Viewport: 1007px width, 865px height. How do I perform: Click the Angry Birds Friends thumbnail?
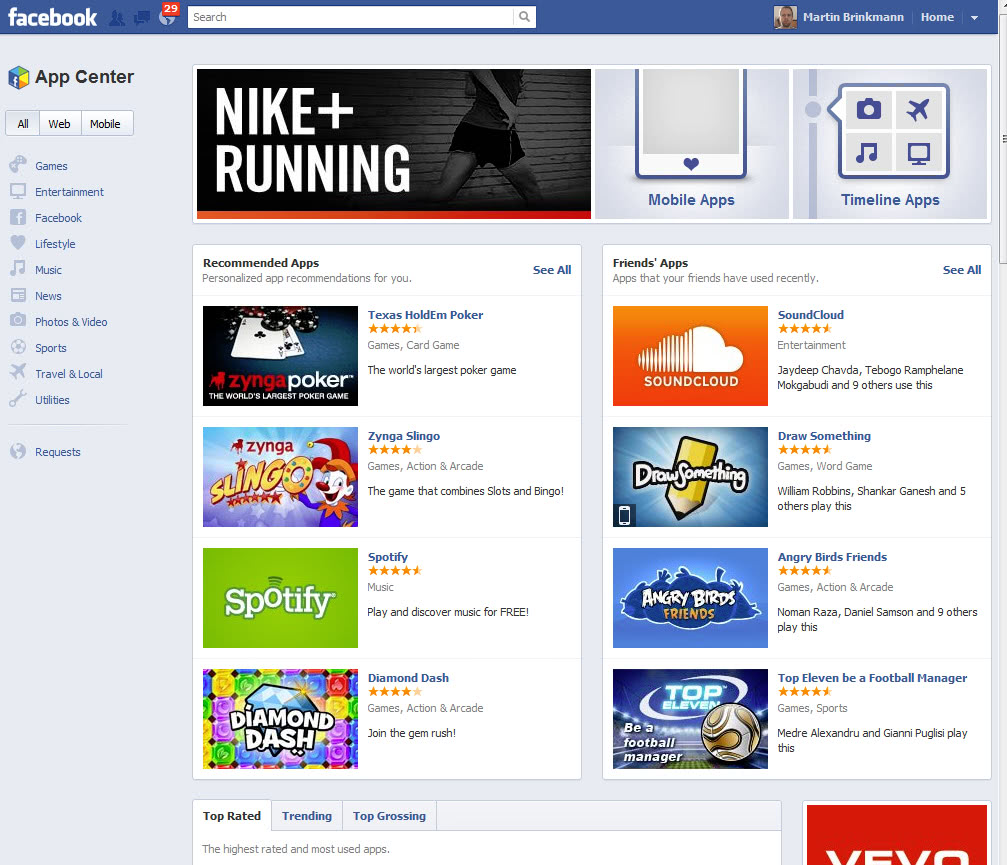click(x=690, y=598)
